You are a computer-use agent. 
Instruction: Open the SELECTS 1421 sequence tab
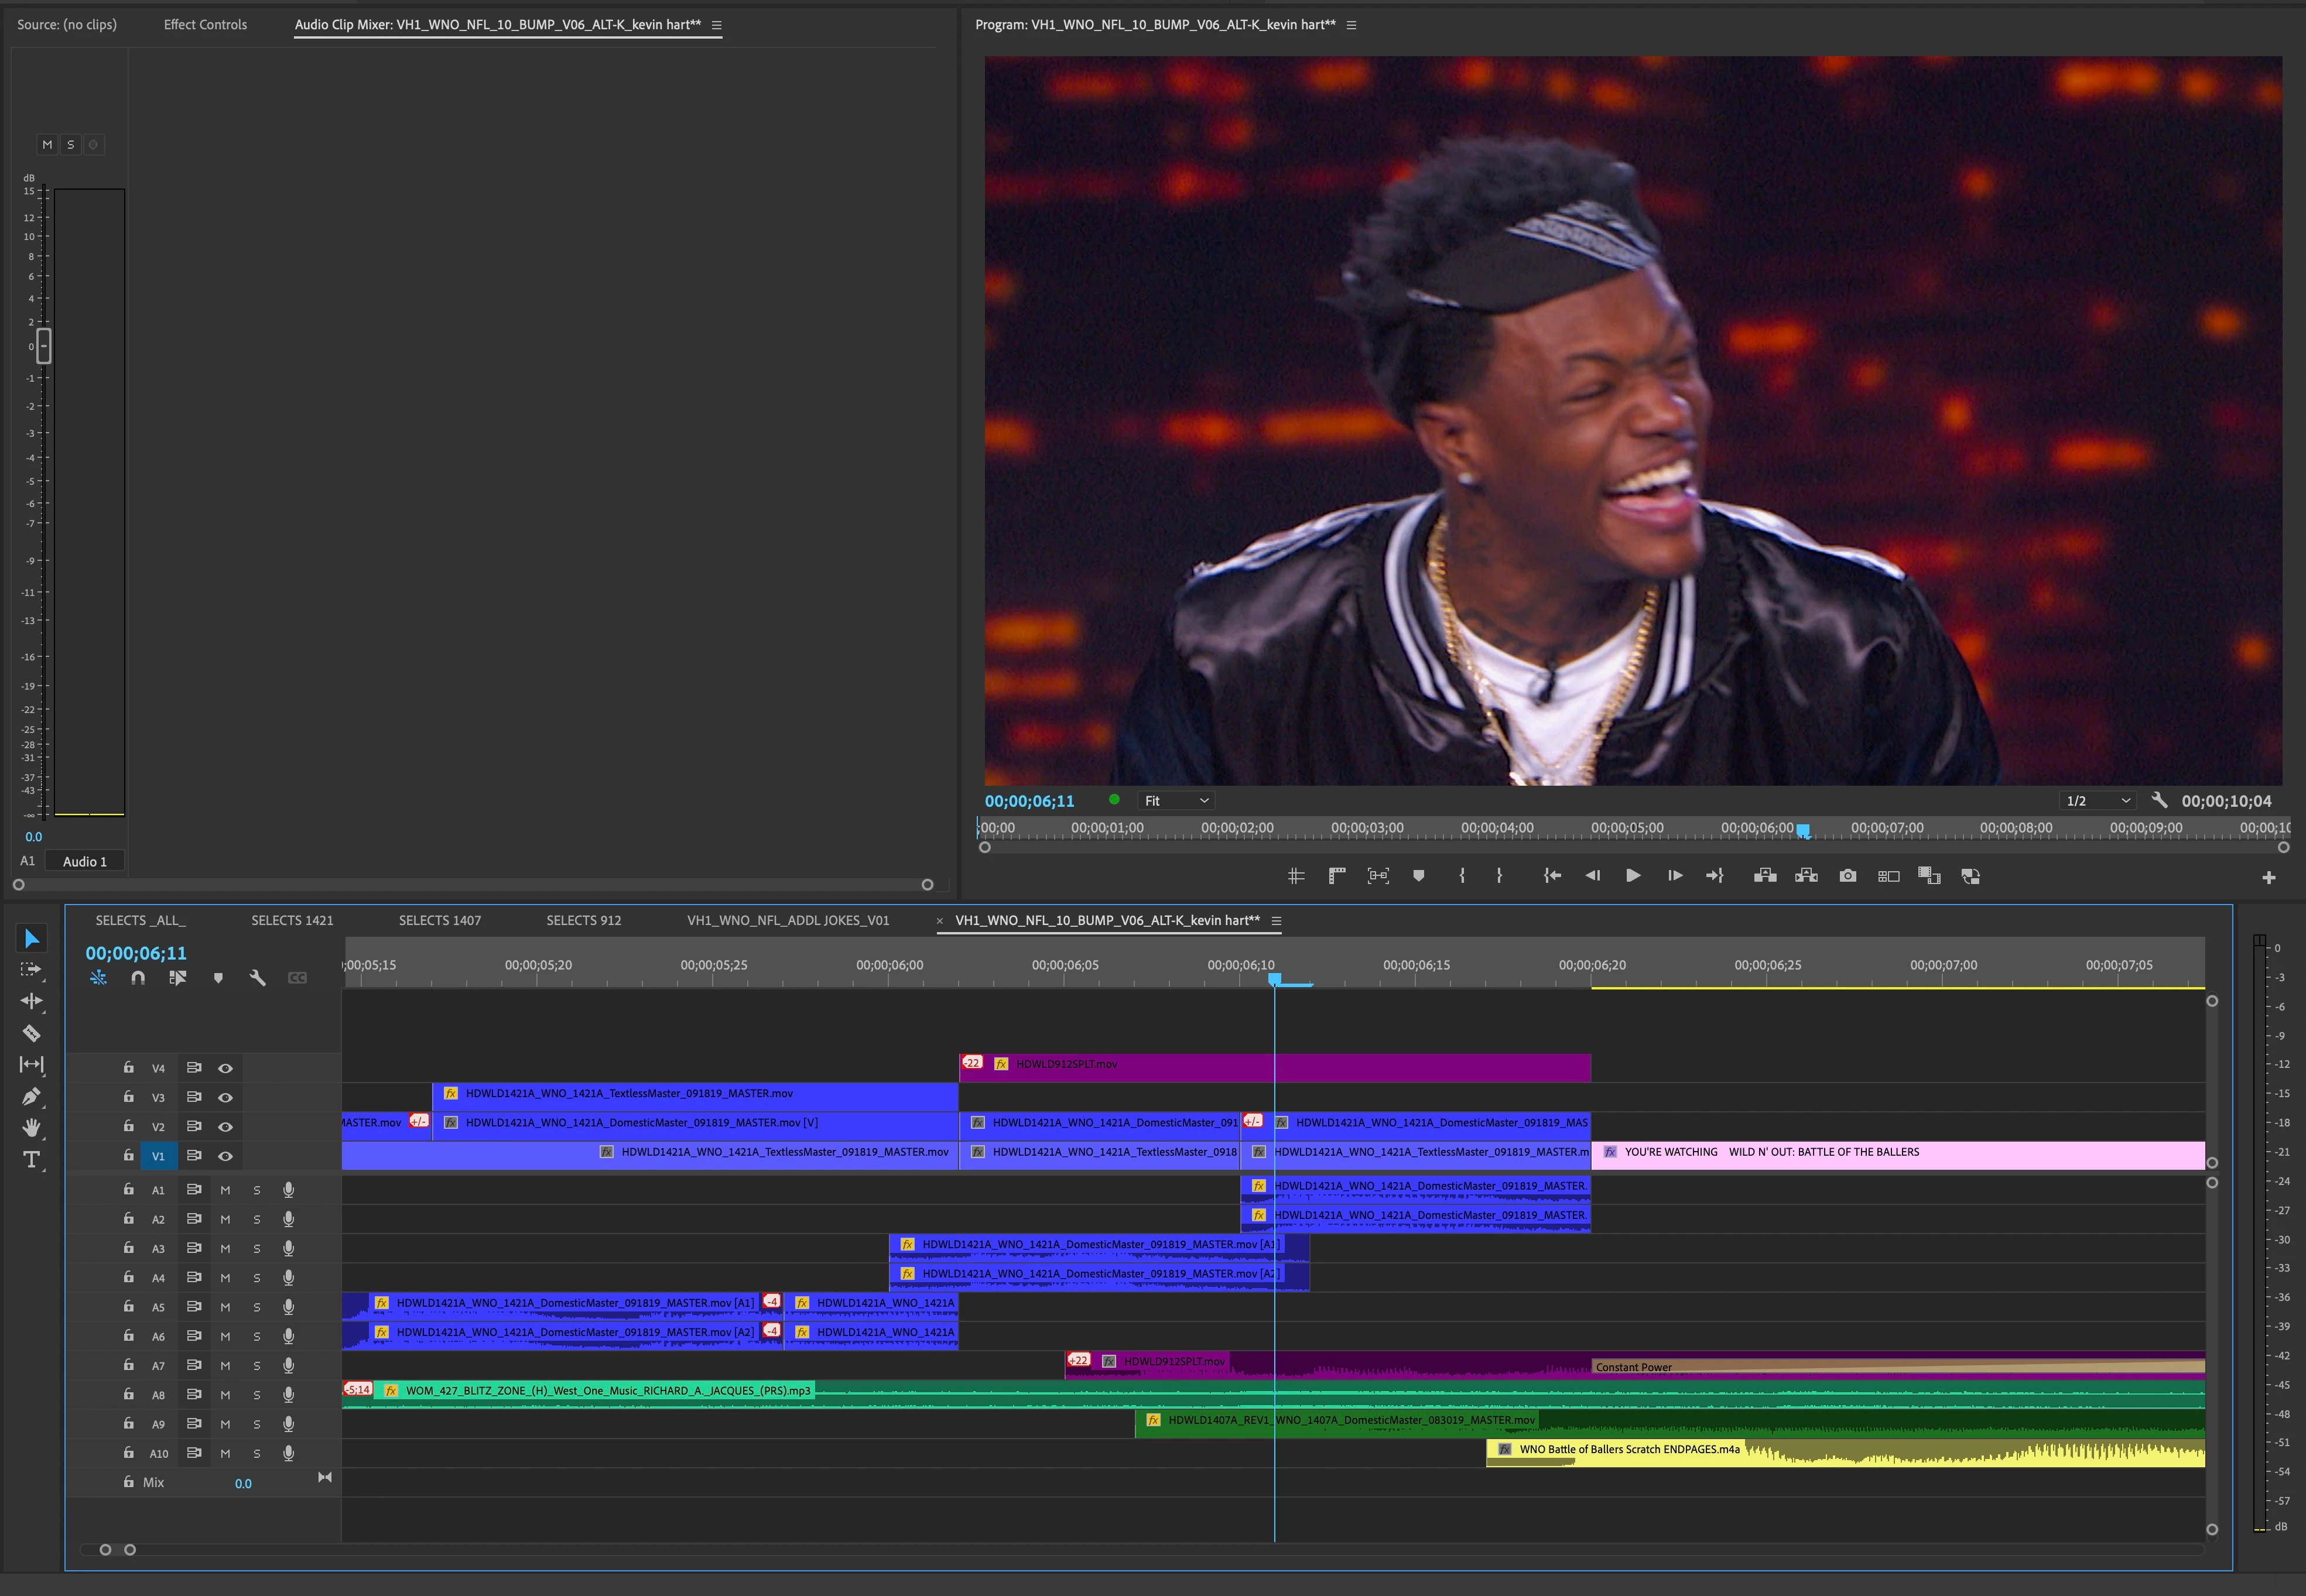point(292,920)
